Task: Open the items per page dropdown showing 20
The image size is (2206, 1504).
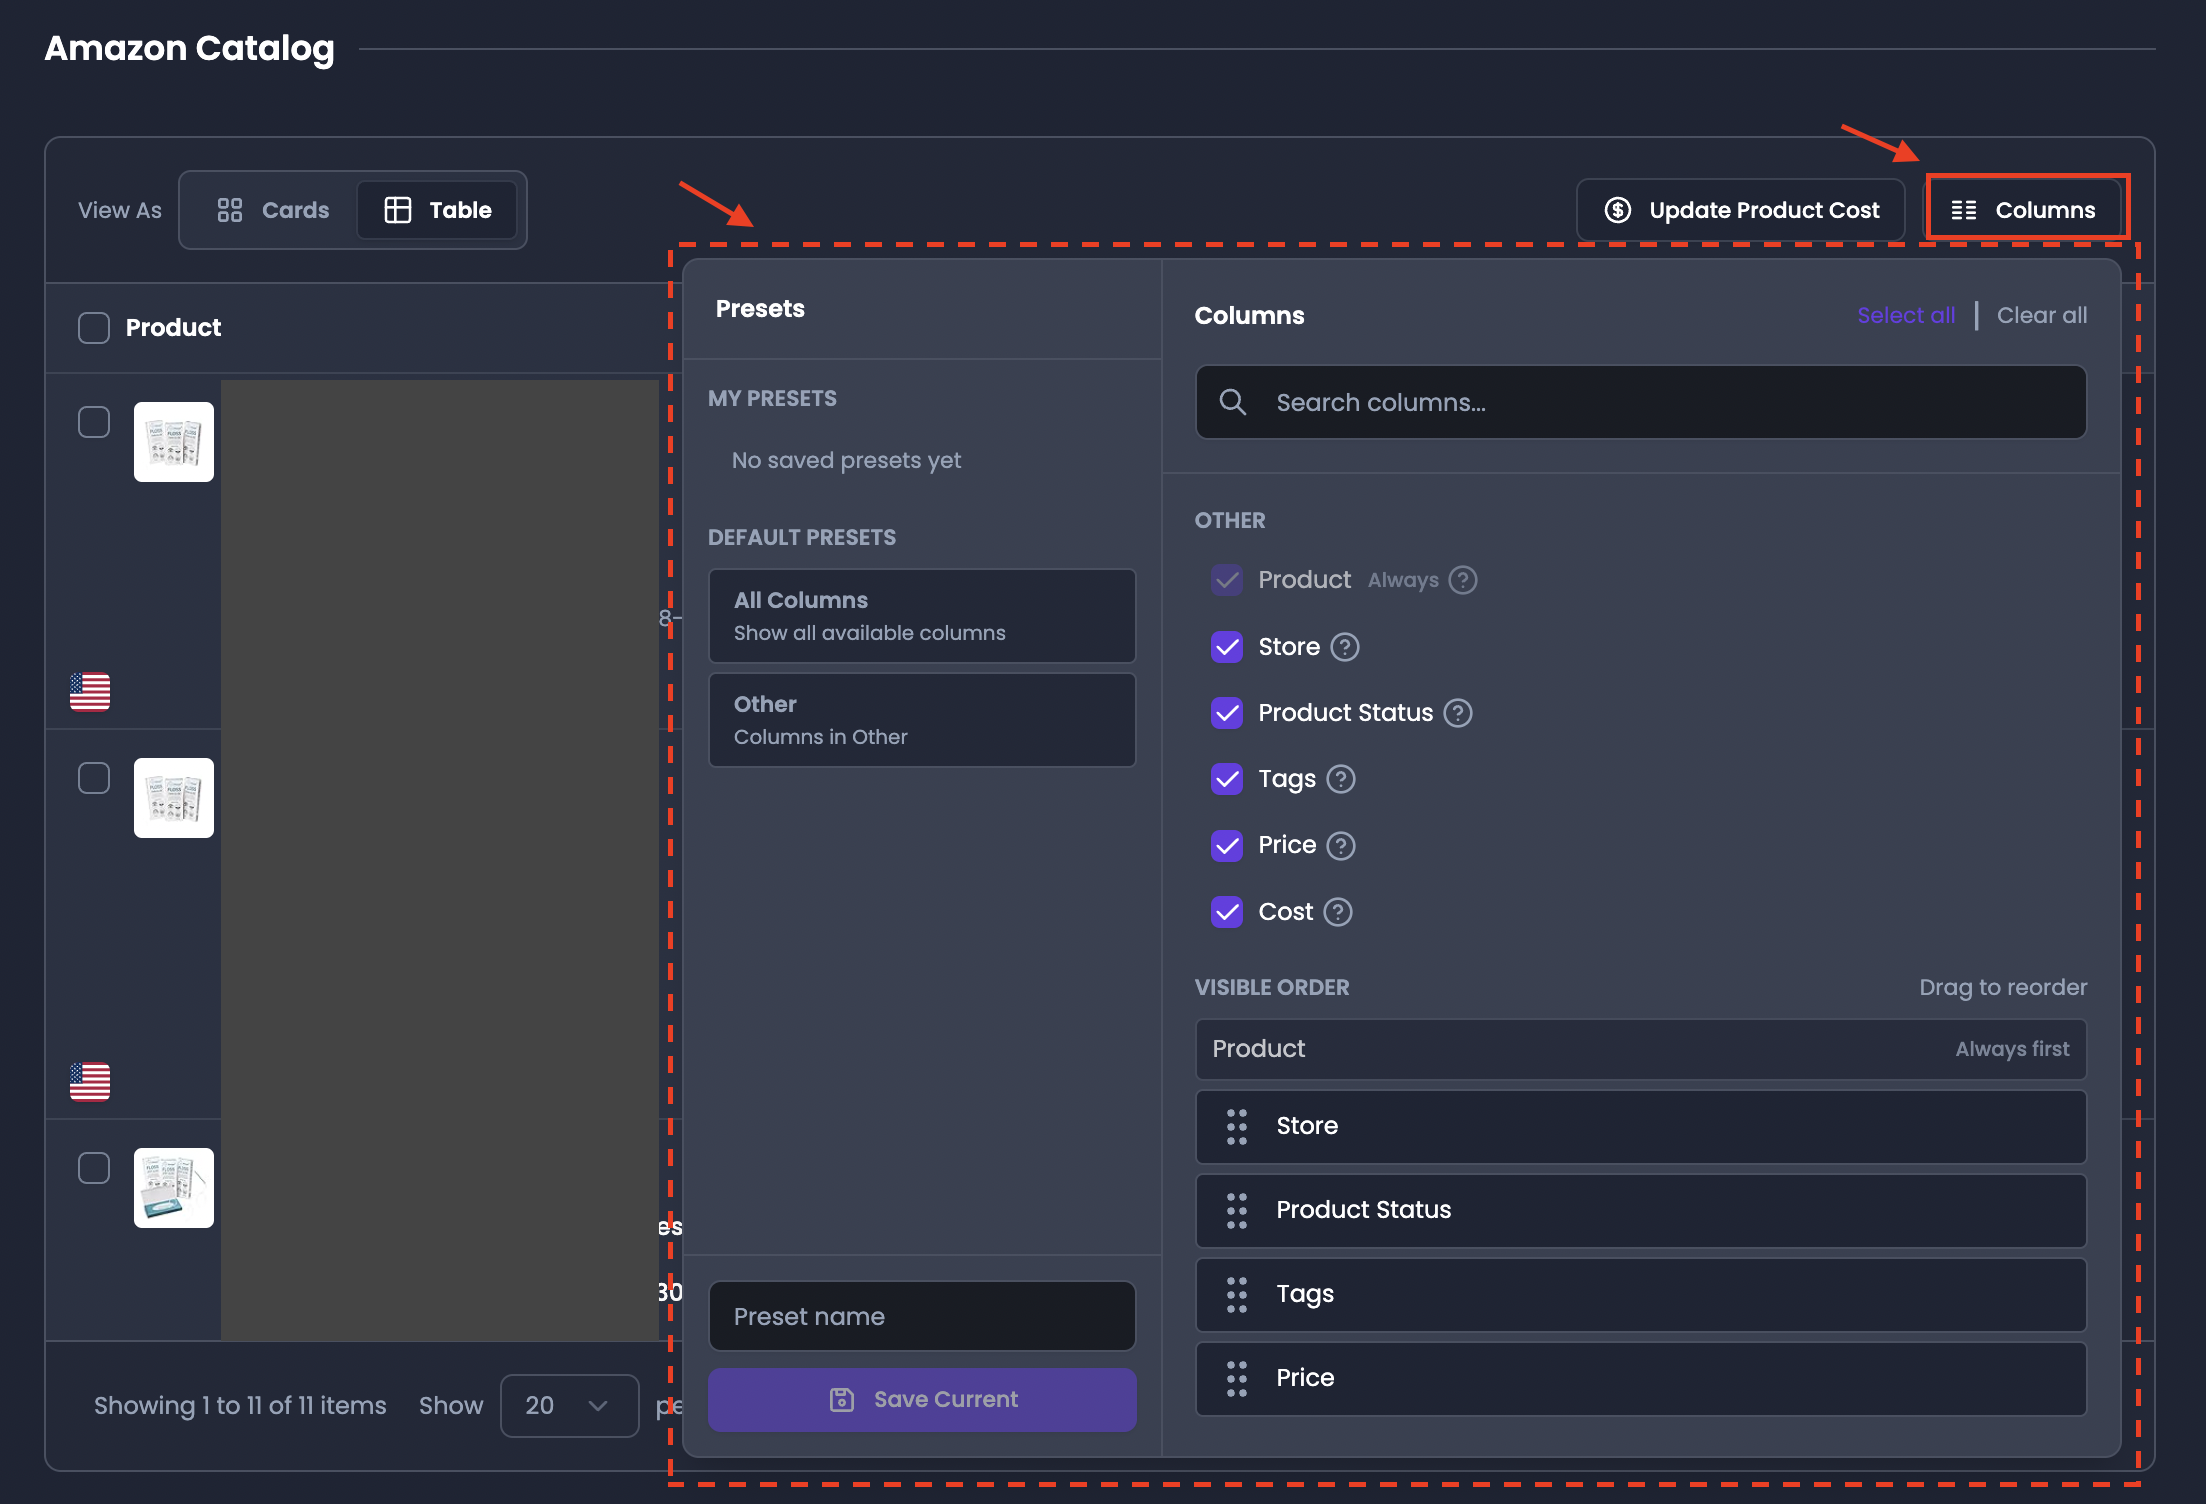Action: [x=569, y=1406]
